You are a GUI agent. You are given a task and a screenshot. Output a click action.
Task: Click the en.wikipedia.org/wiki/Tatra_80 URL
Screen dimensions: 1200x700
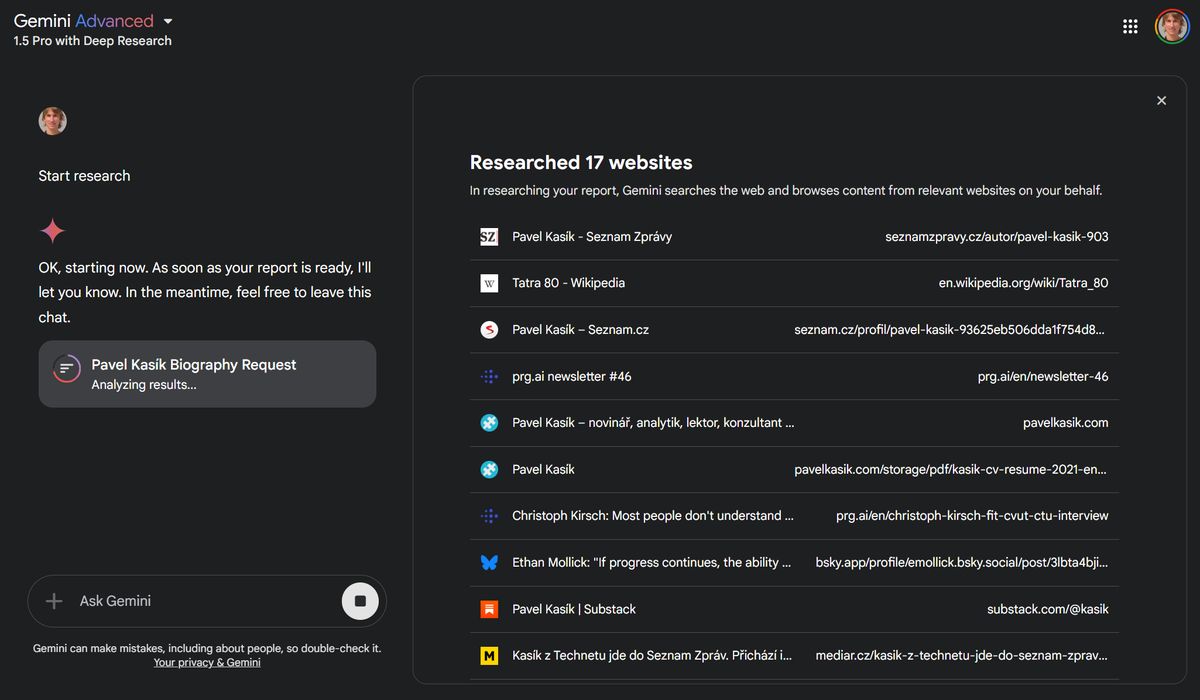[1023, 283]
